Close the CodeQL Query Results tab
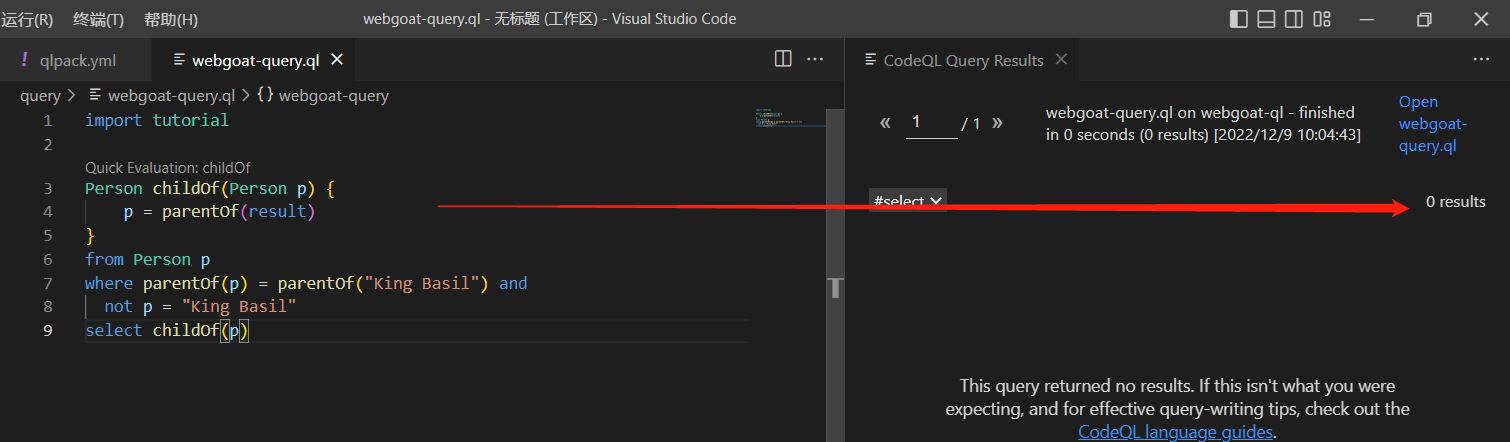Screen dimensions: 1510x442 pyautogui.click(x=1061, y=60)
